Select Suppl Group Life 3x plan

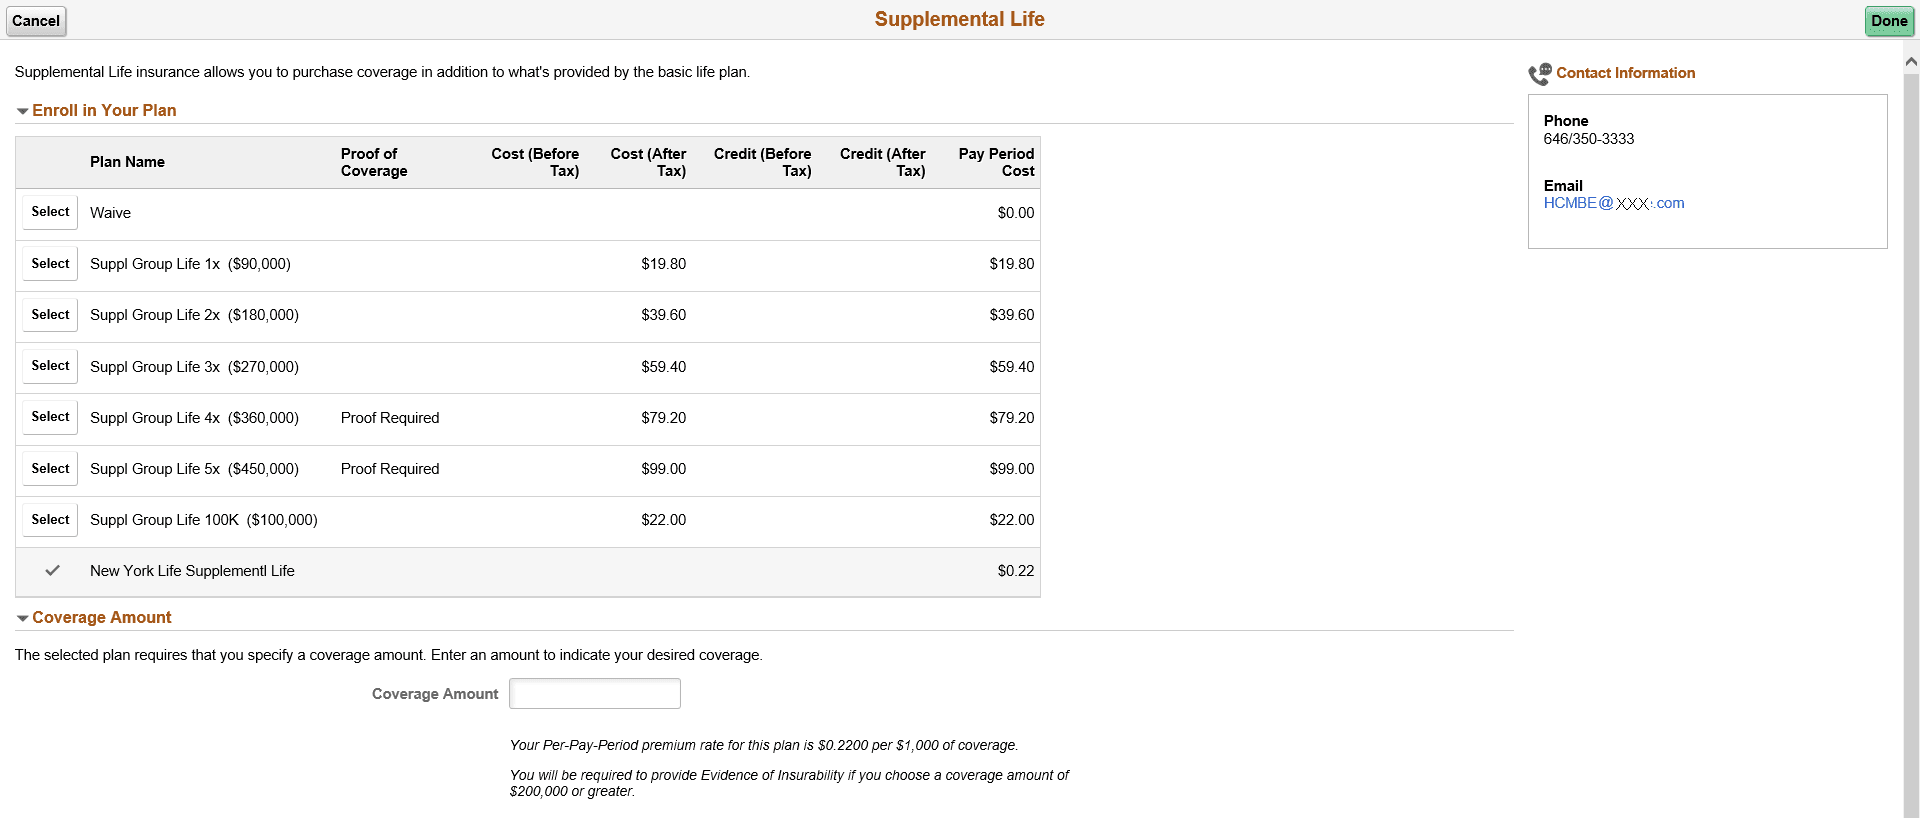pyautogui.click(x=50, y=366)
